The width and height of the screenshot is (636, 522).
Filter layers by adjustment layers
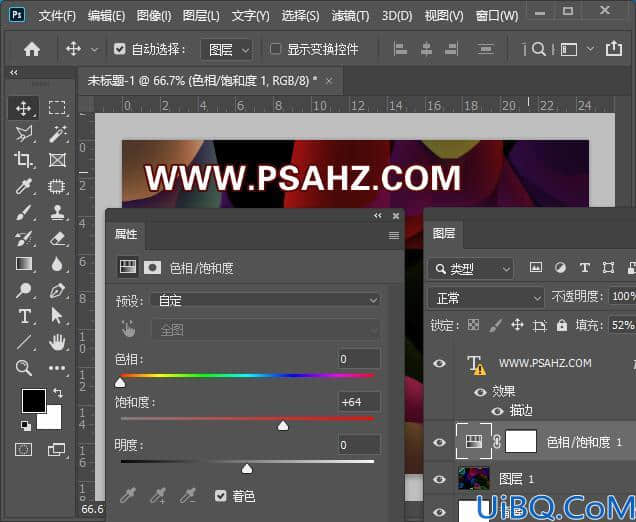click(x=560, y=268)
